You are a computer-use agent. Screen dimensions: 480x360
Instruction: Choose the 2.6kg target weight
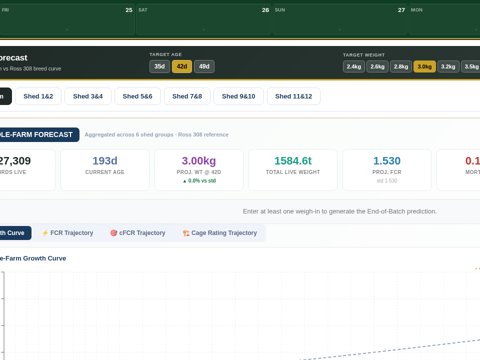tap(377, 67)
